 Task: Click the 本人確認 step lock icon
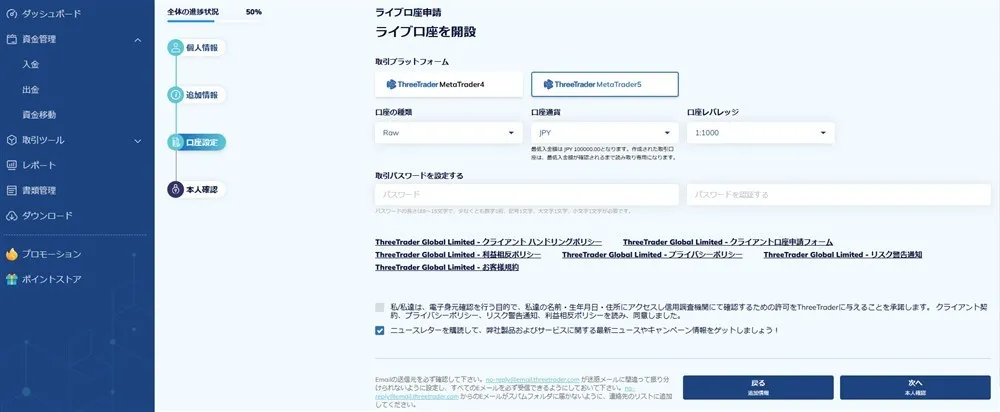(175, 189)
